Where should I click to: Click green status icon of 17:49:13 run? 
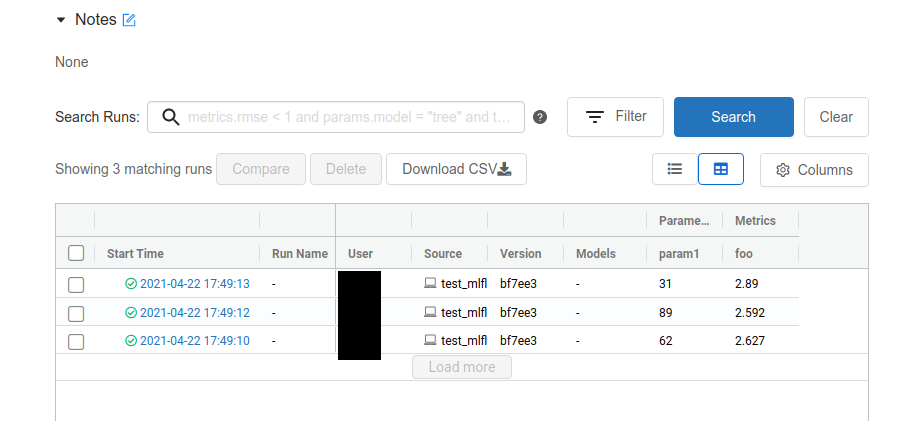click(131, 284)
